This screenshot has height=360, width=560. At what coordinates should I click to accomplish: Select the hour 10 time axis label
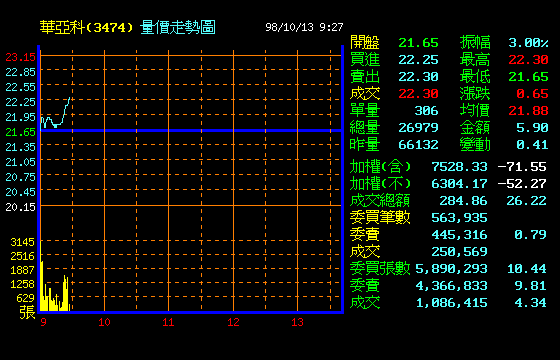(x=104, y=322)
